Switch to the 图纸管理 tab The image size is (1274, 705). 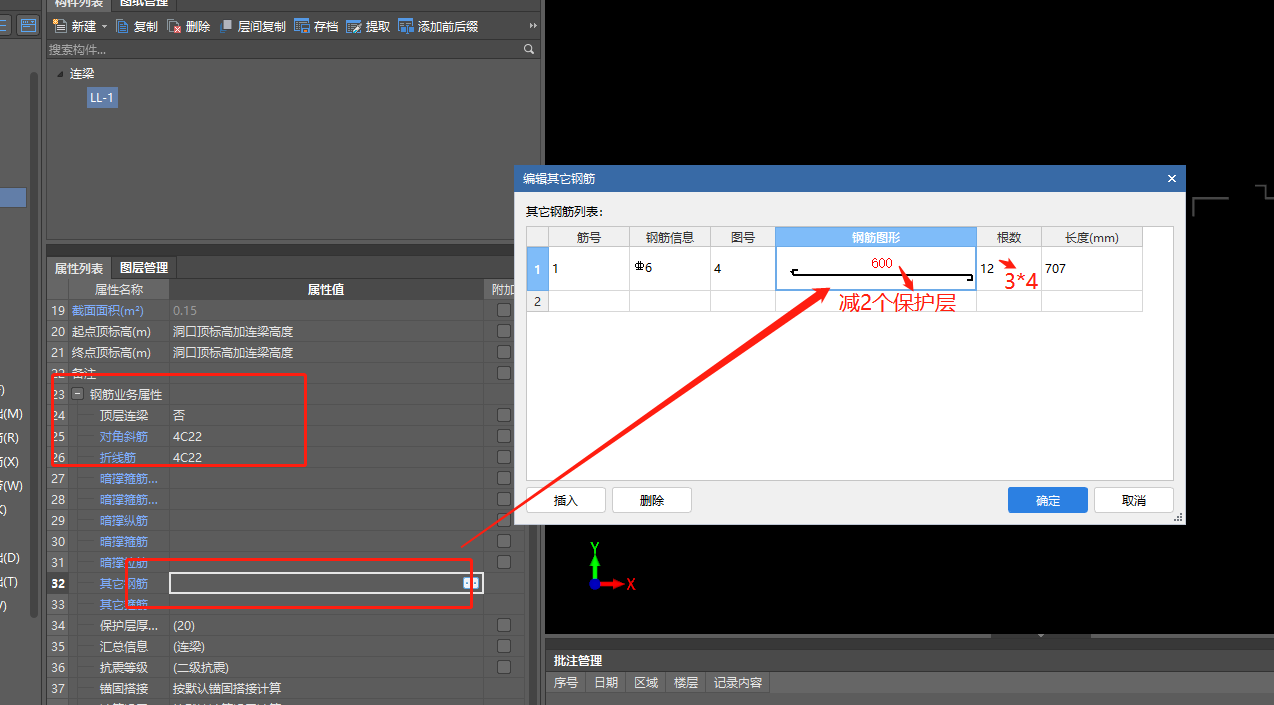point(144,4)
